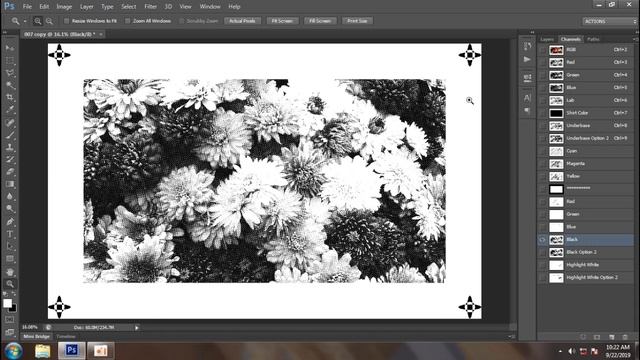
Task: Delete current channel trash icon
Action: 625,337
